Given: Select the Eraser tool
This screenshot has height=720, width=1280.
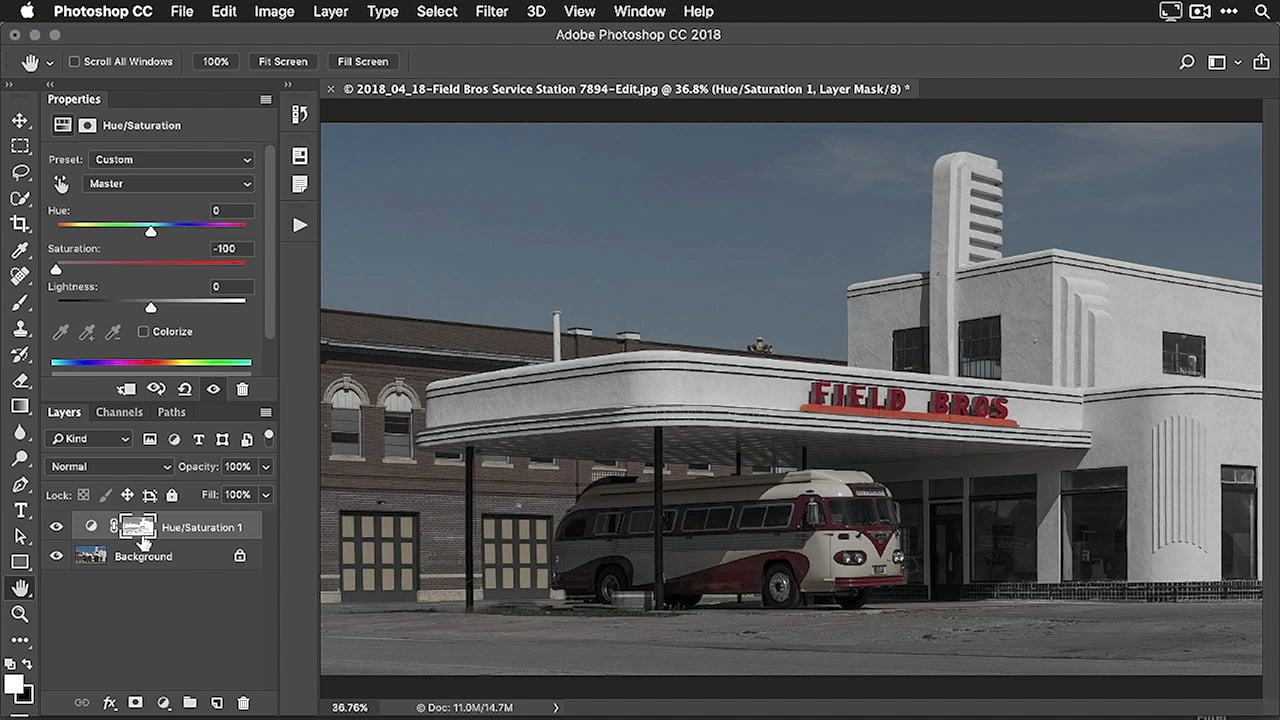Looking at the screenshot, I should click(x=20, y=380).
